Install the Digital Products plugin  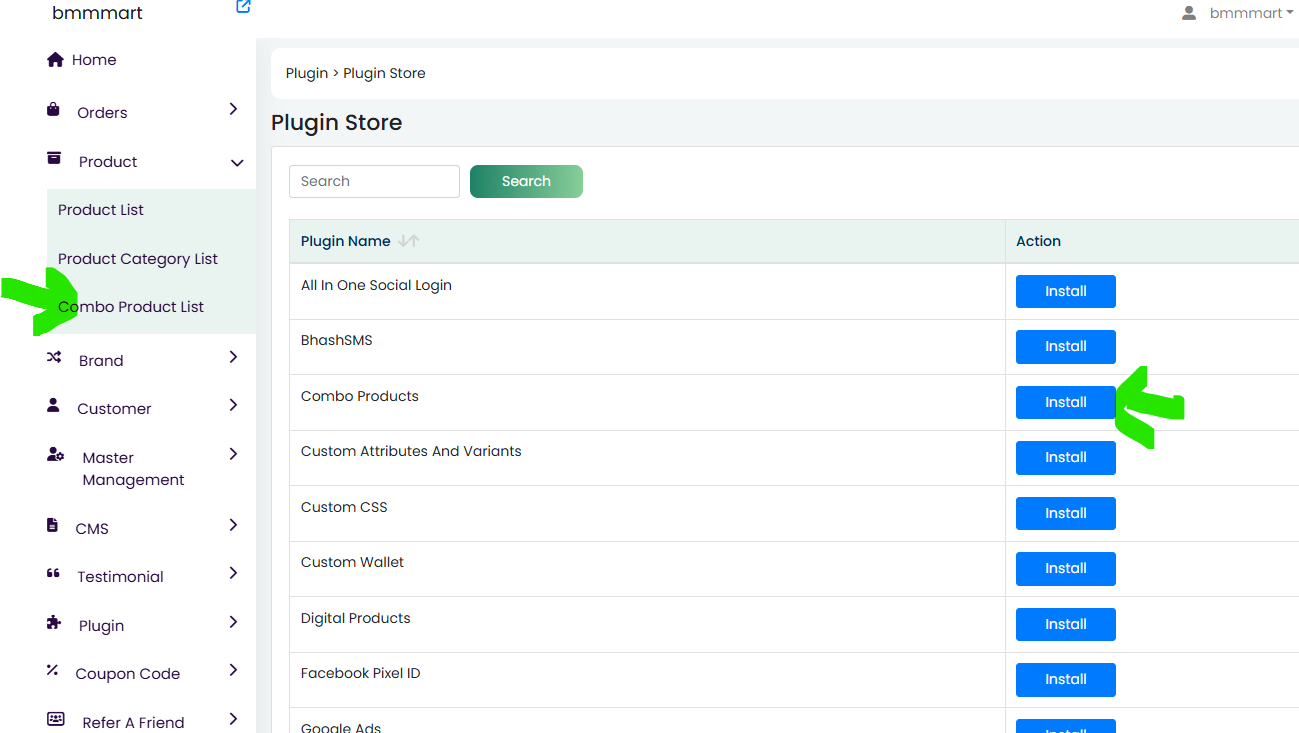point(1066,624)
